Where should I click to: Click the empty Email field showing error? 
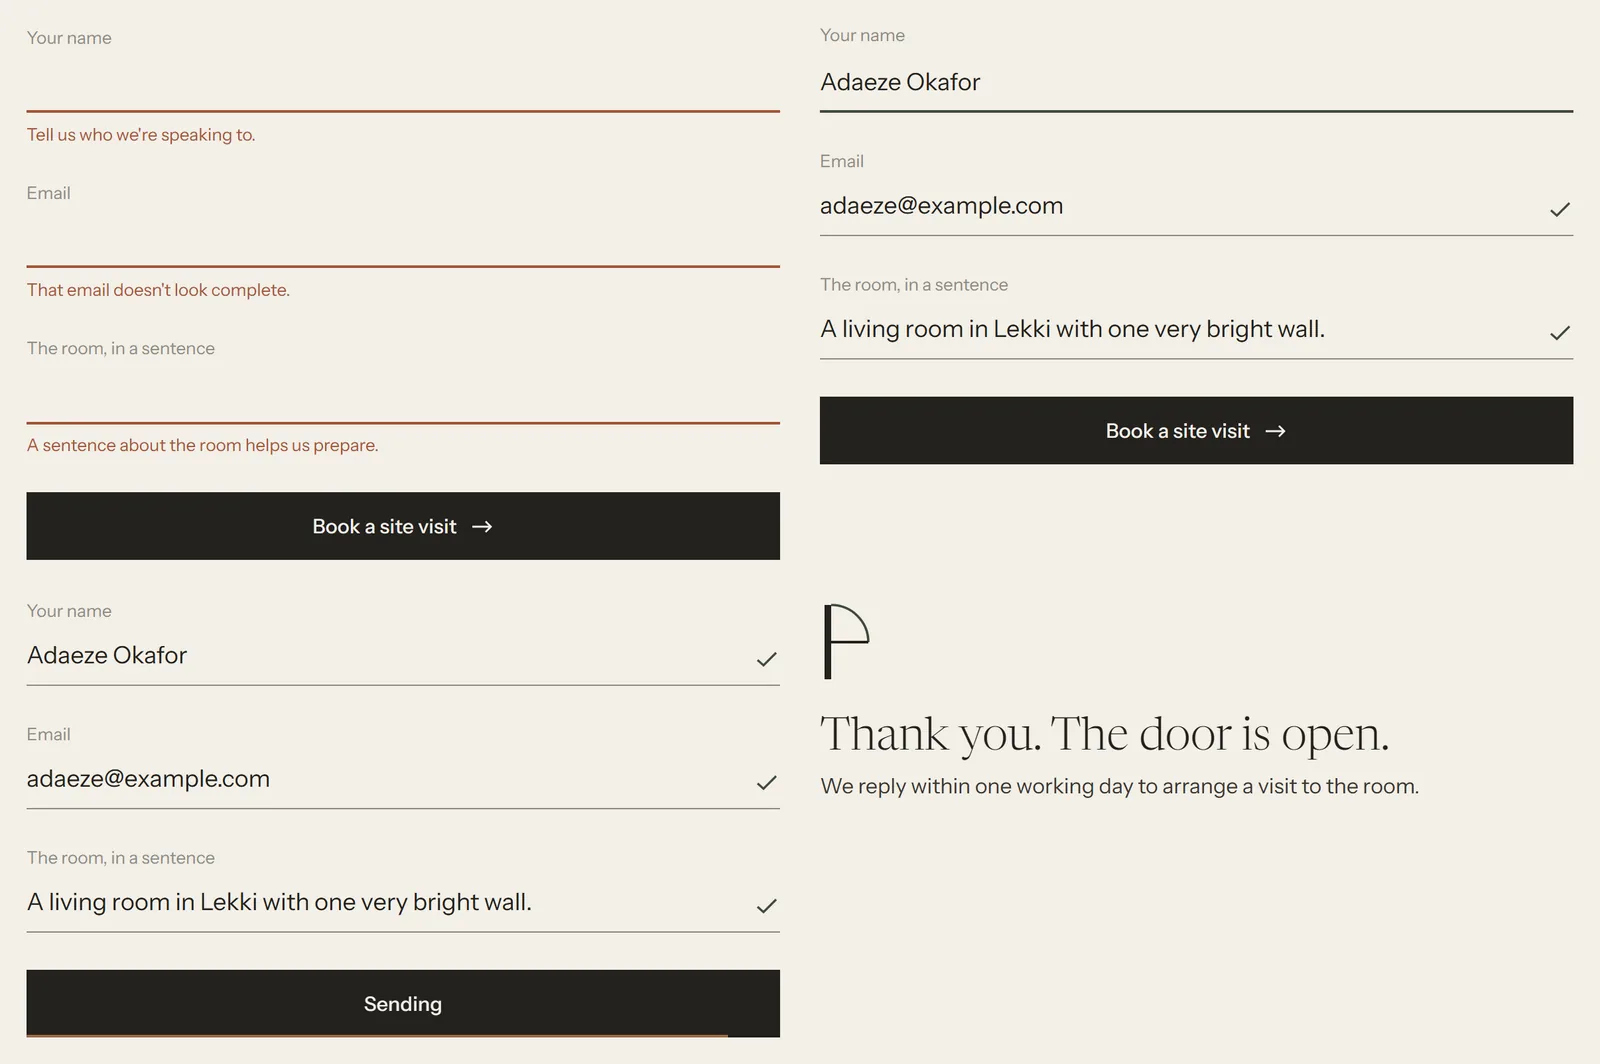tap(403, 239)
